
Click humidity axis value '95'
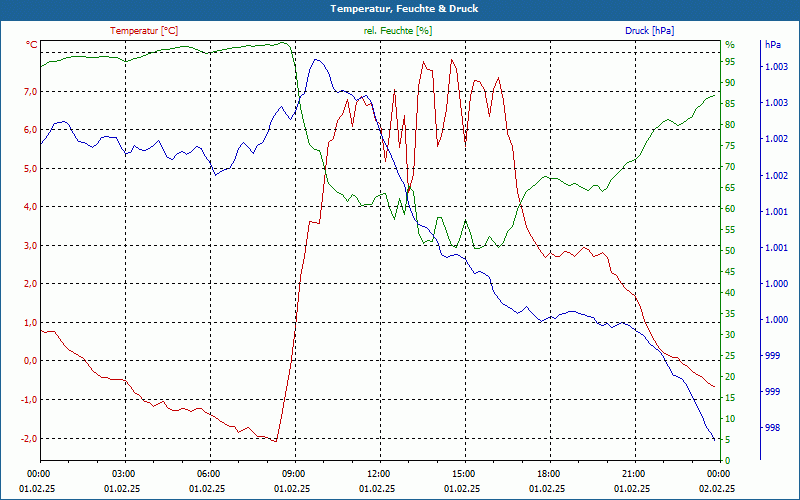[x=730, y=62]
